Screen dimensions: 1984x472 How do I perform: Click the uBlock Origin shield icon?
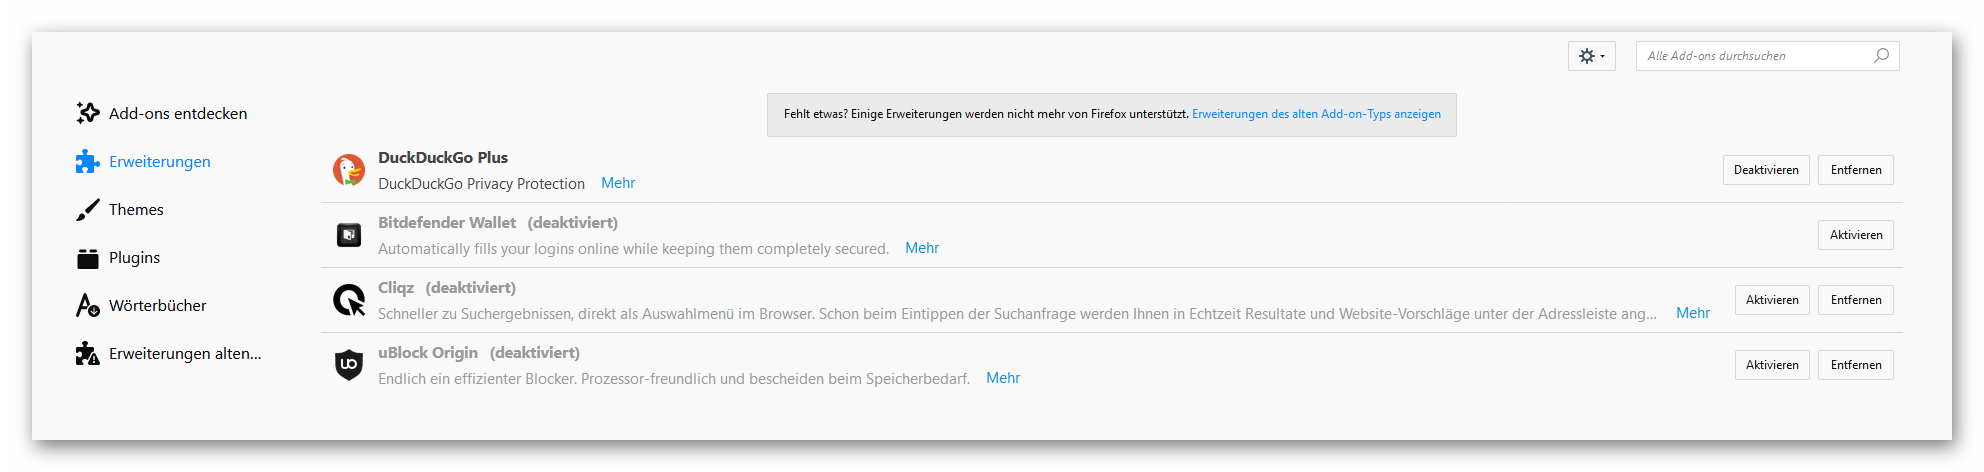pos(349,365)
